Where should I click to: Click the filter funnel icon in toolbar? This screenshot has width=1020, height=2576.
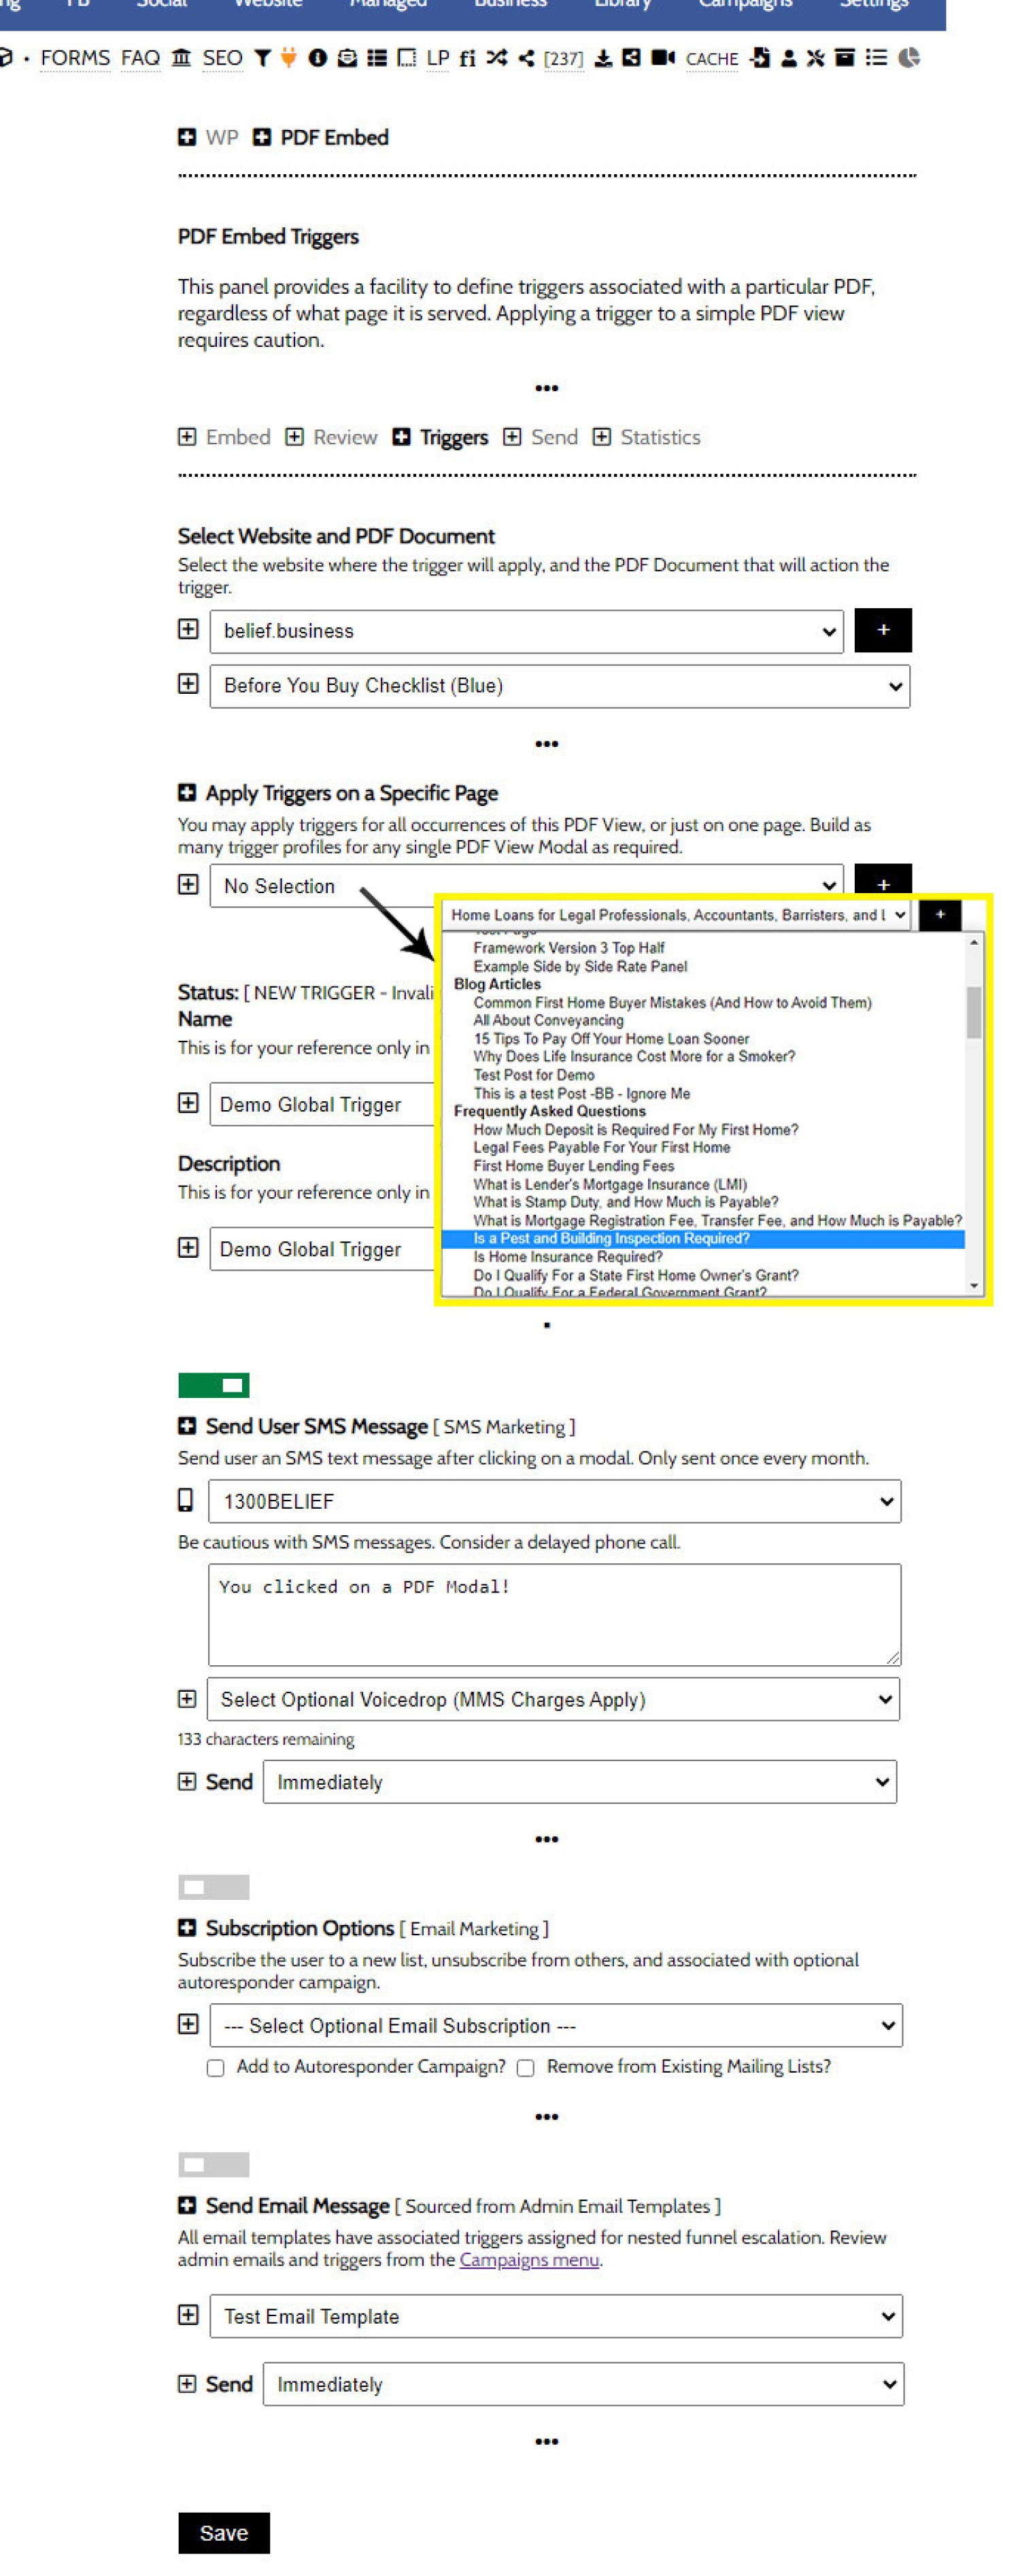262,58
